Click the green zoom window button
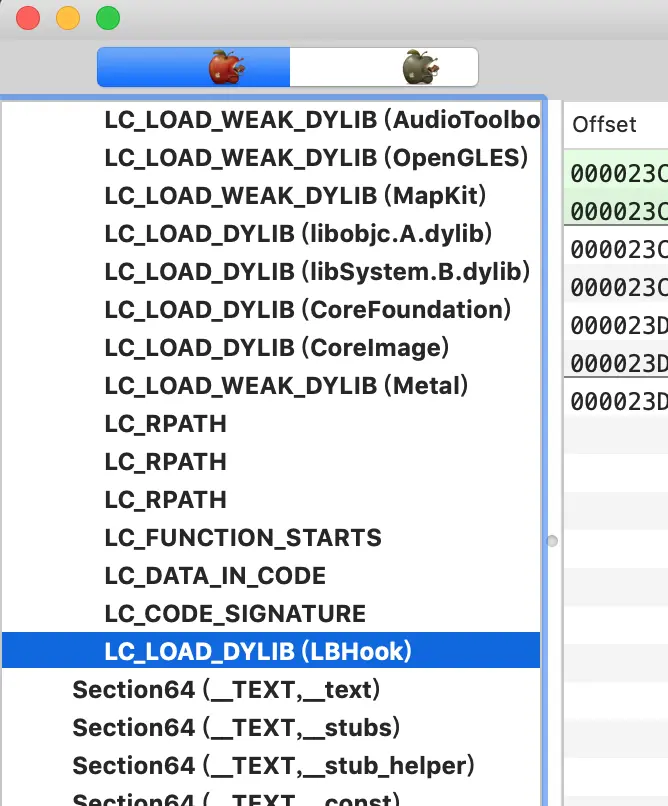 click(x=108, y=18)
